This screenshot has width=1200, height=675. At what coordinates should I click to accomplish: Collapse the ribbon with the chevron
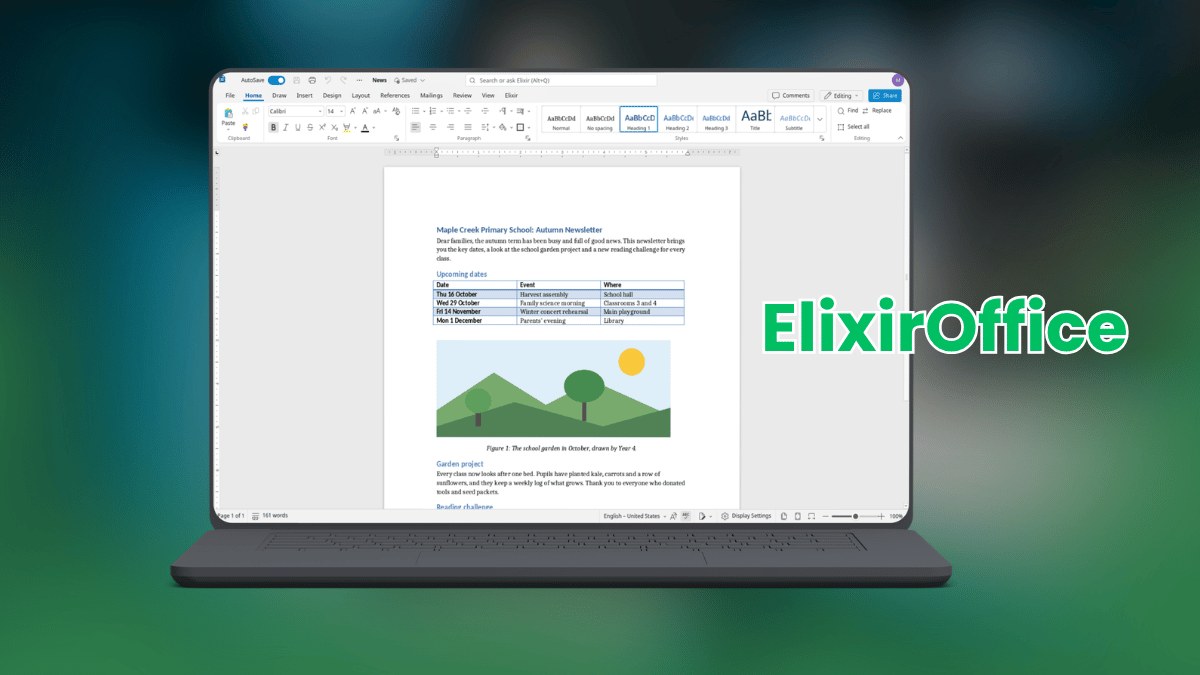tap(901, 138)
